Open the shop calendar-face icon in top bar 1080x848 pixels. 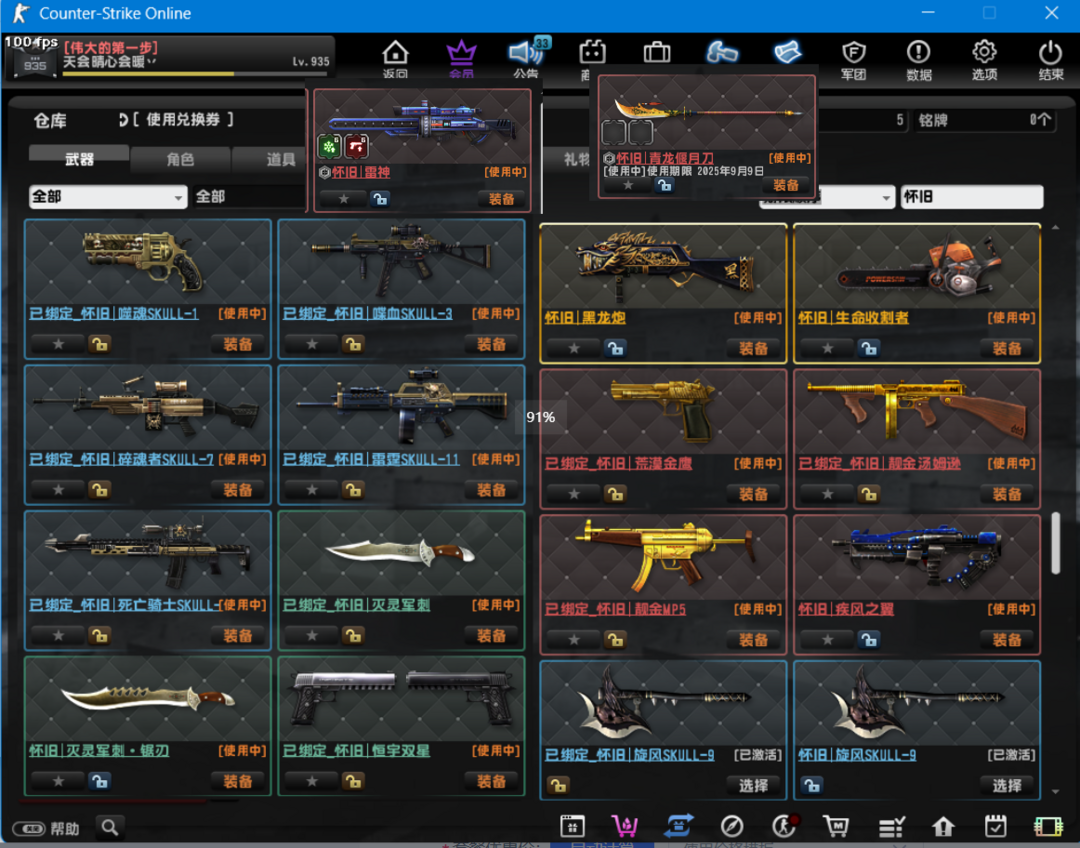coord(592,52)
